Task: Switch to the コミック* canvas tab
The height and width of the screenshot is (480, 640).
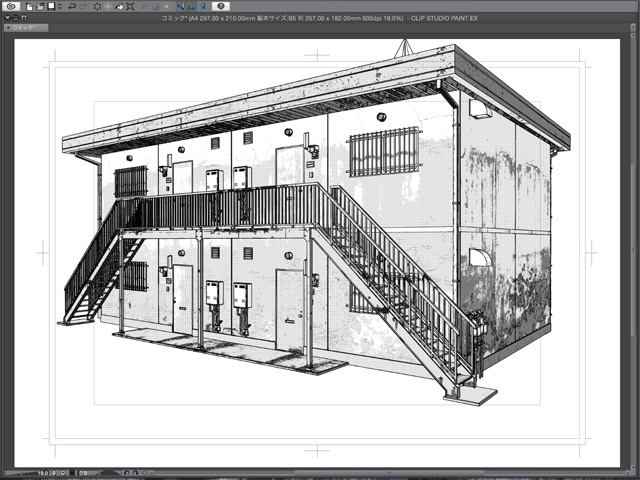Action: (26, 28)
